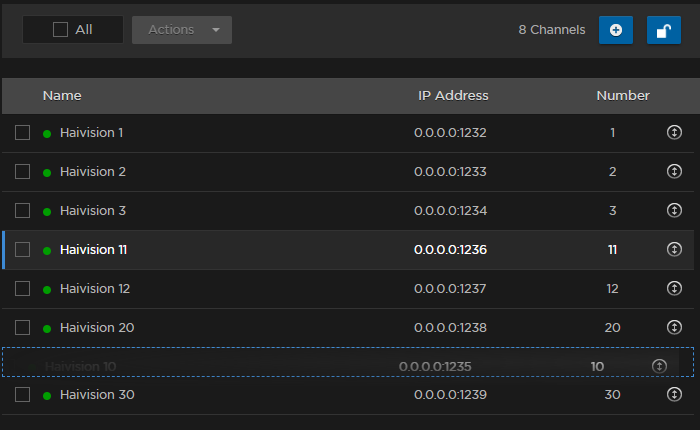The height and width of the screenshot is (430, 700).
Task: Enable the checkbox next to Haivision 30
Action: [22, 394]
